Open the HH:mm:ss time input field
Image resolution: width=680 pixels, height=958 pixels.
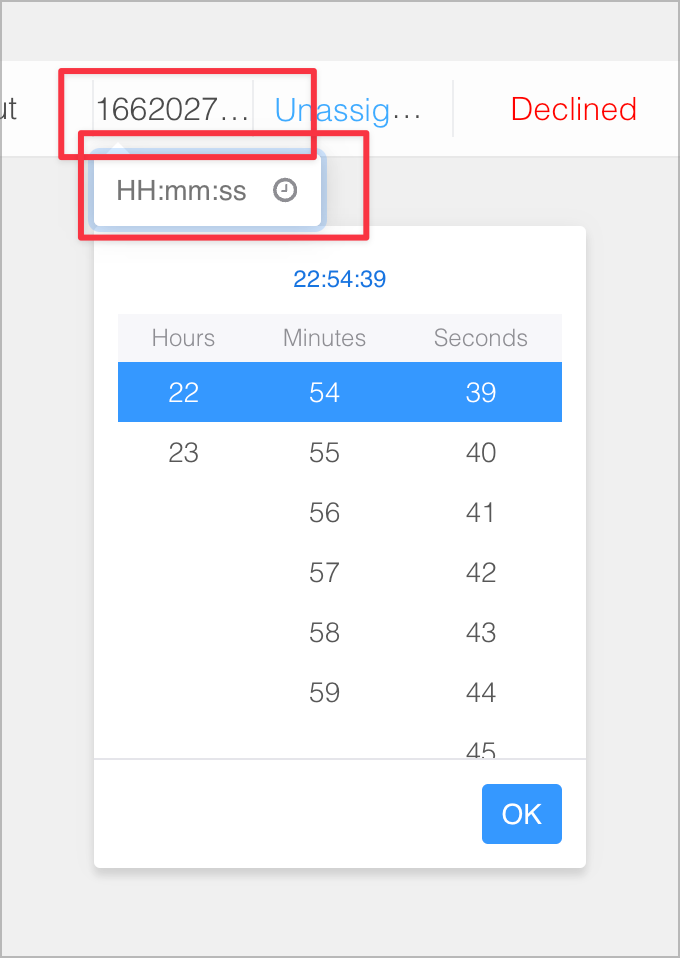[x=180, y=190]
